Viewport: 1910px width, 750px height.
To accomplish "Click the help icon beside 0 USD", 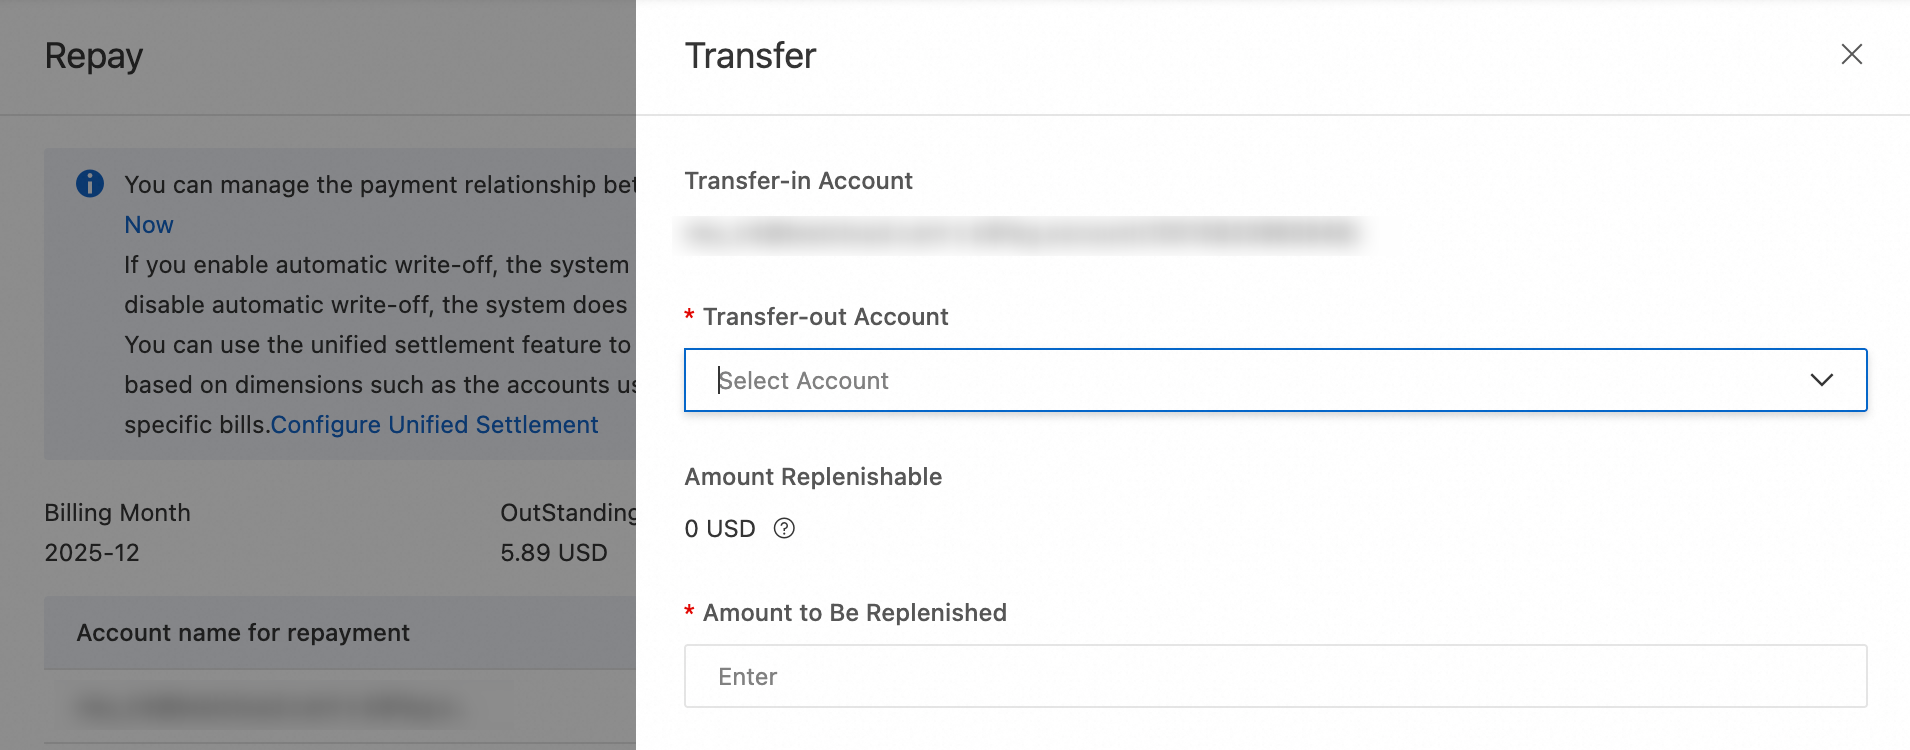I will (784, 529).
